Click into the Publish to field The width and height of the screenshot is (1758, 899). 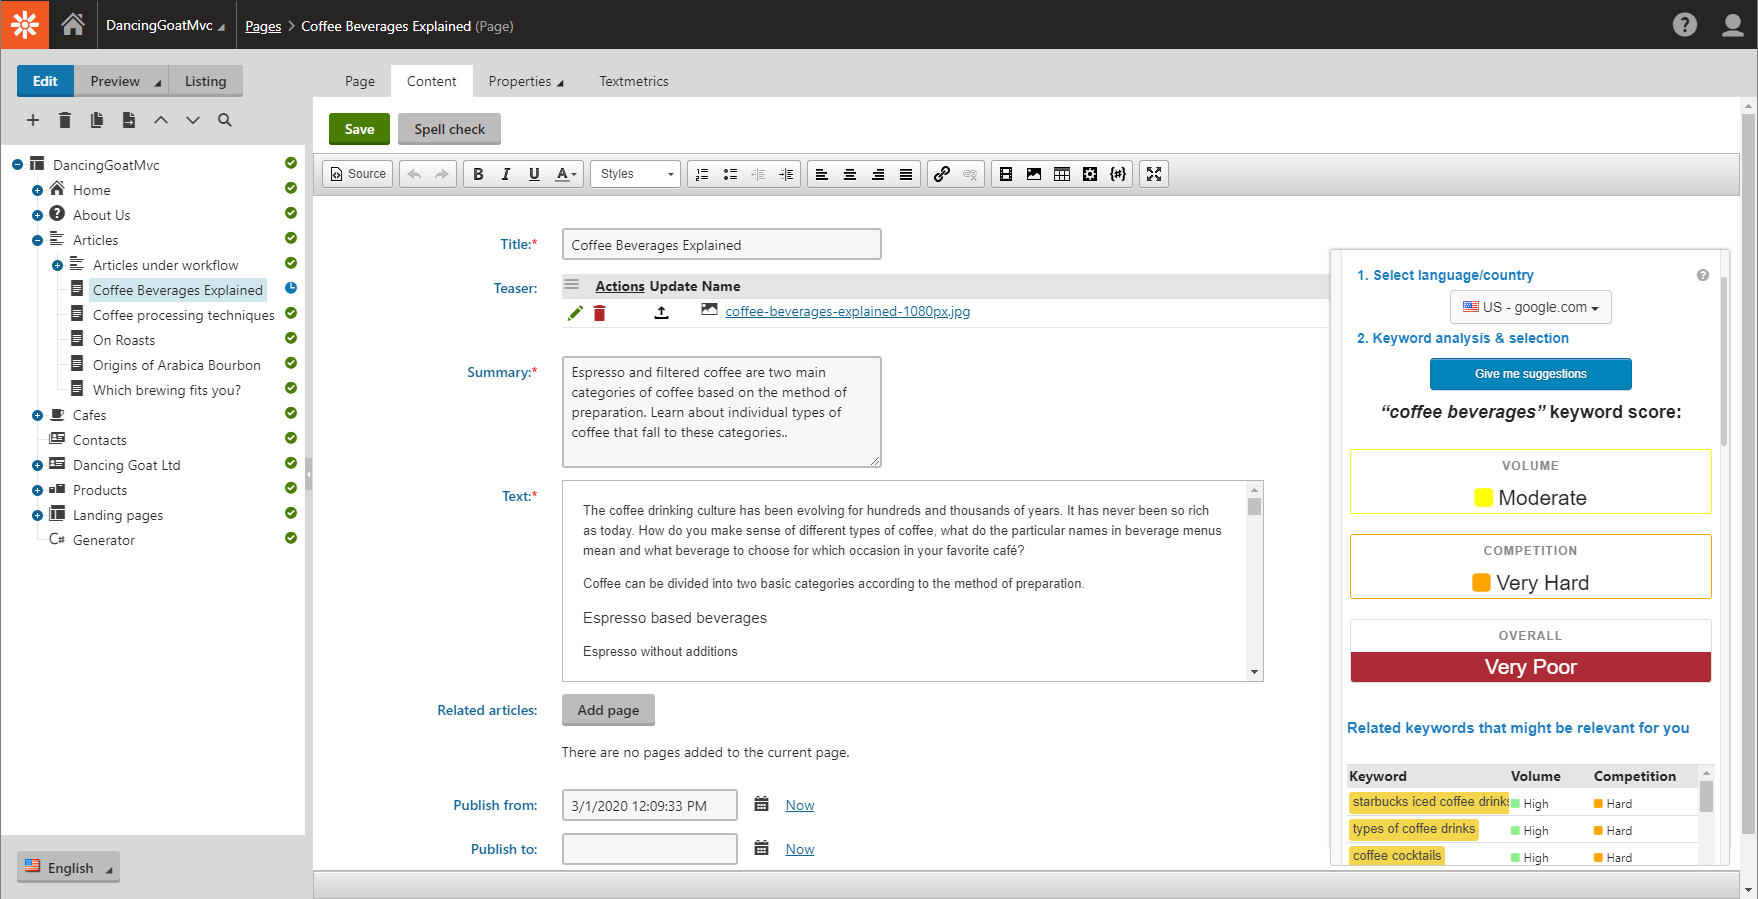[x=649, y=849]
